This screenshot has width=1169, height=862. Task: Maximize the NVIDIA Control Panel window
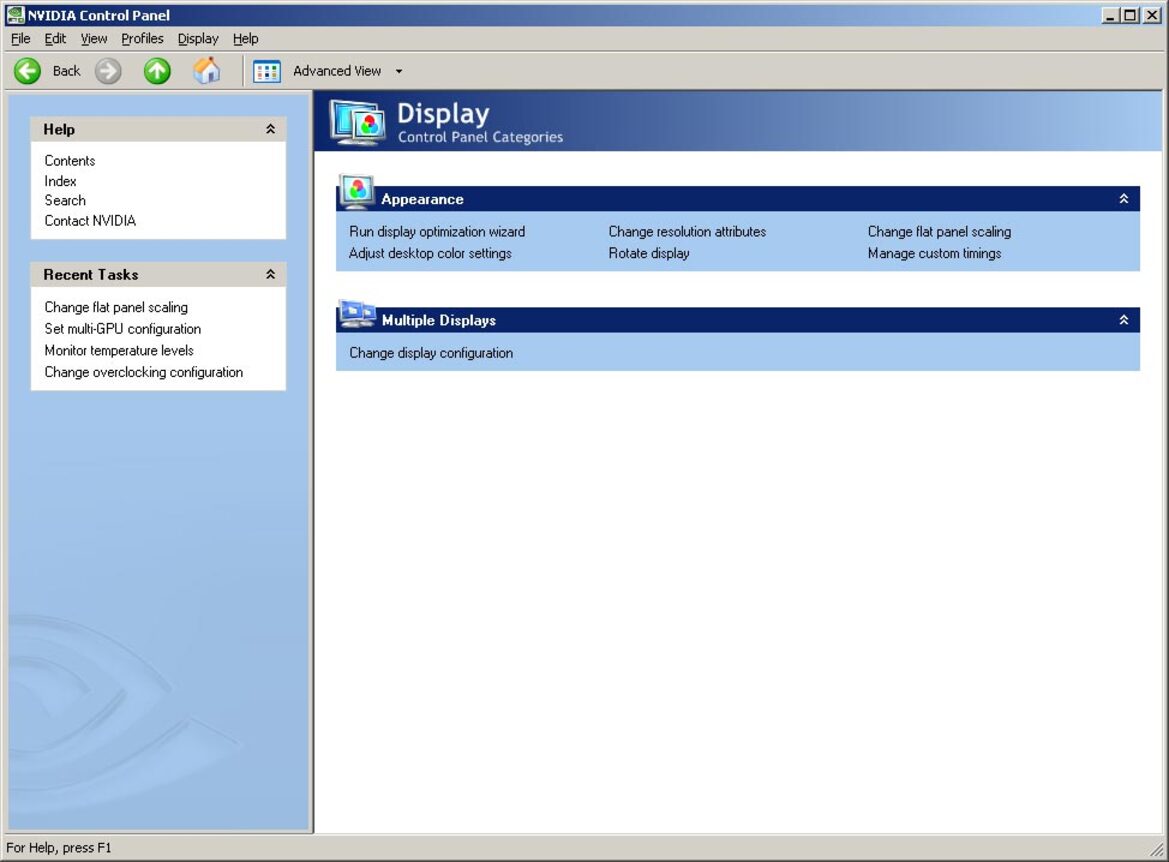[1130, 15]
